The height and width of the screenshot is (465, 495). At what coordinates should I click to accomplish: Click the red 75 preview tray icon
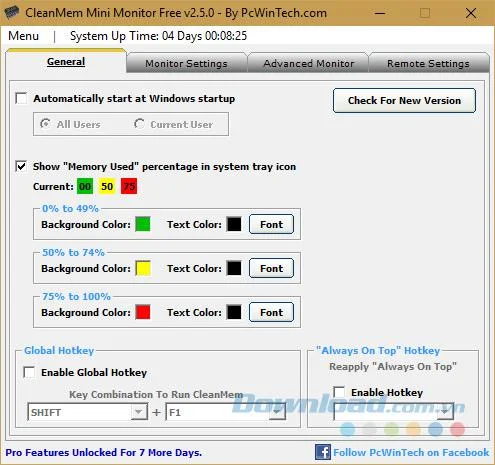pyautogui.click(x=129, y=186)
